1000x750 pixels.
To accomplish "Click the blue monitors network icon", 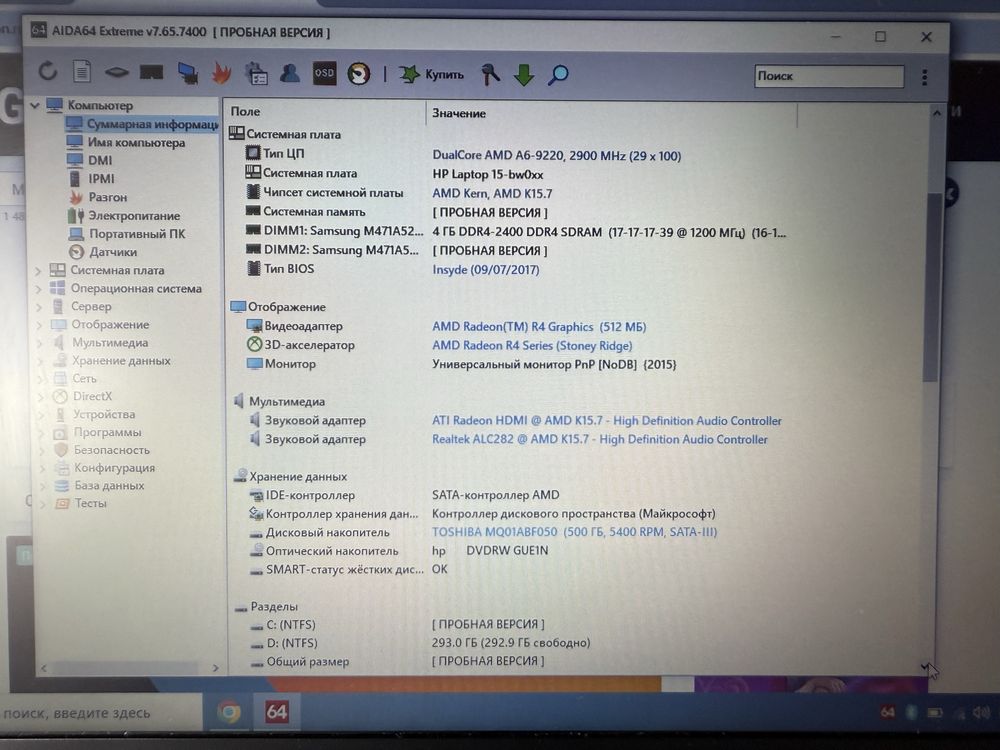I will point(188,73).
